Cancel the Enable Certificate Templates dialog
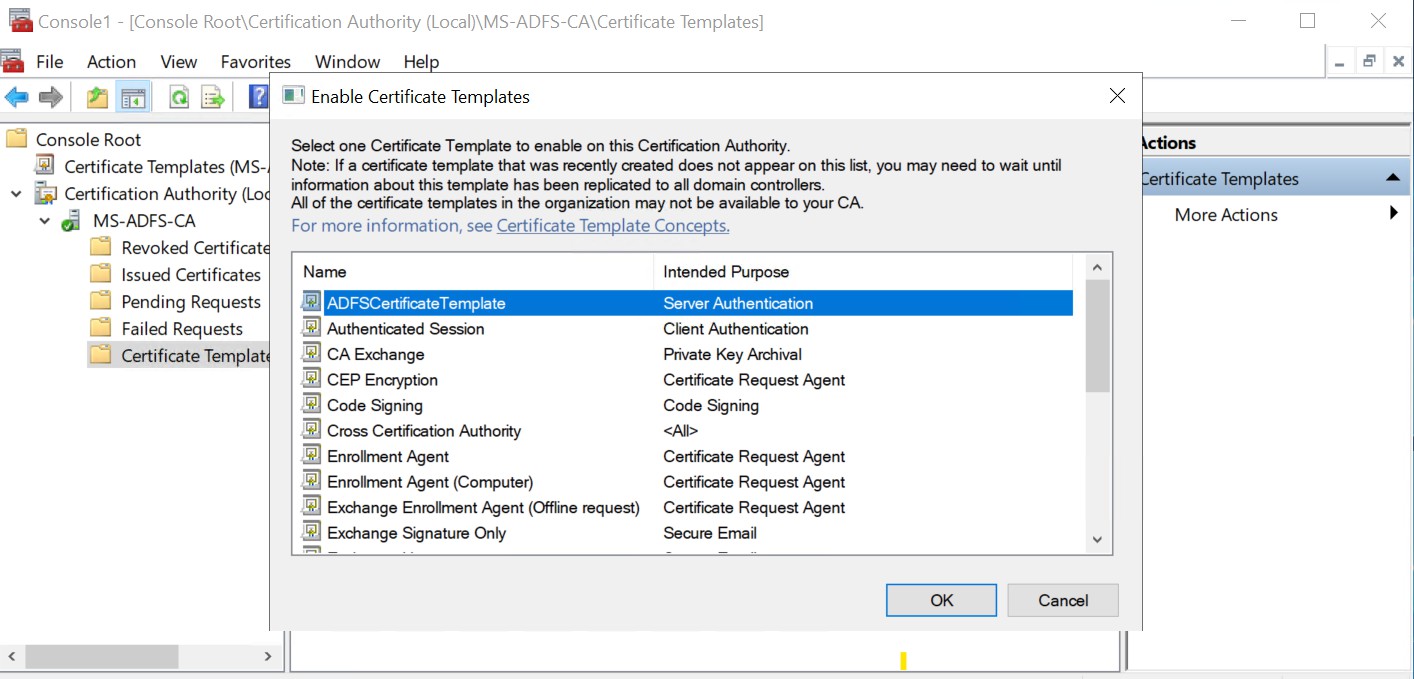 pyautogui.click(x=1063, y=600)
